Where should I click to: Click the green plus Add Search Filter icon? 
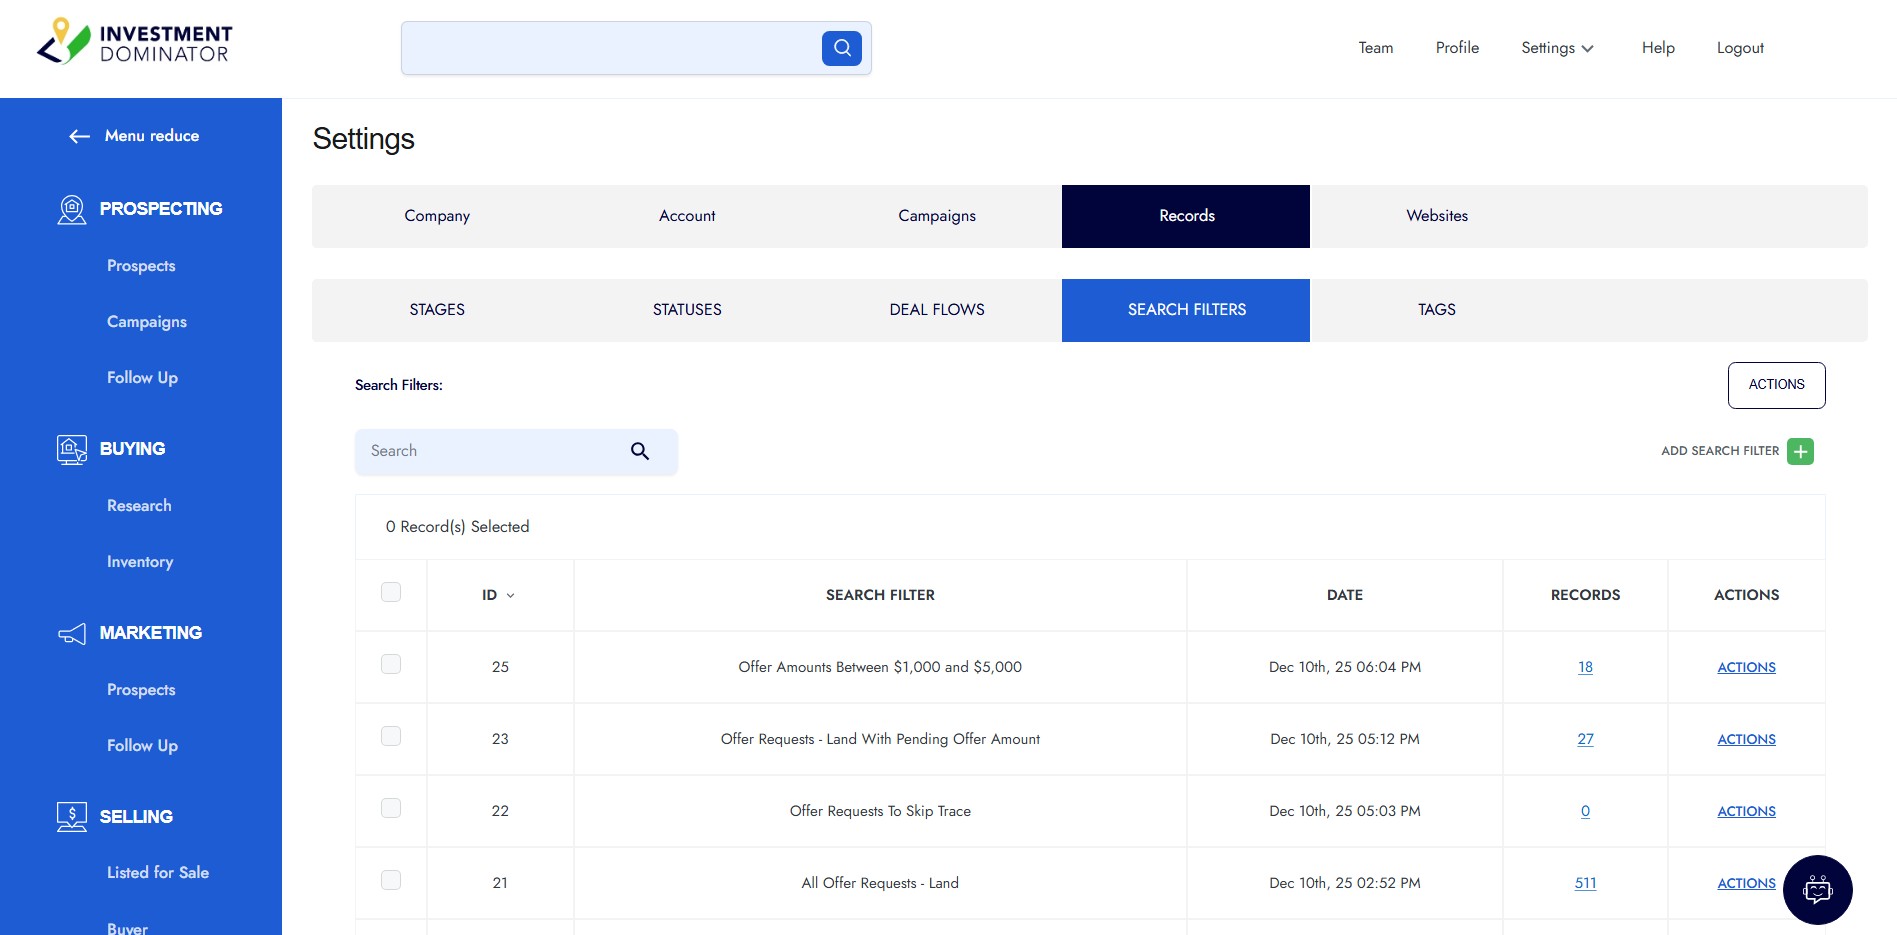(x=1800, y=451)
